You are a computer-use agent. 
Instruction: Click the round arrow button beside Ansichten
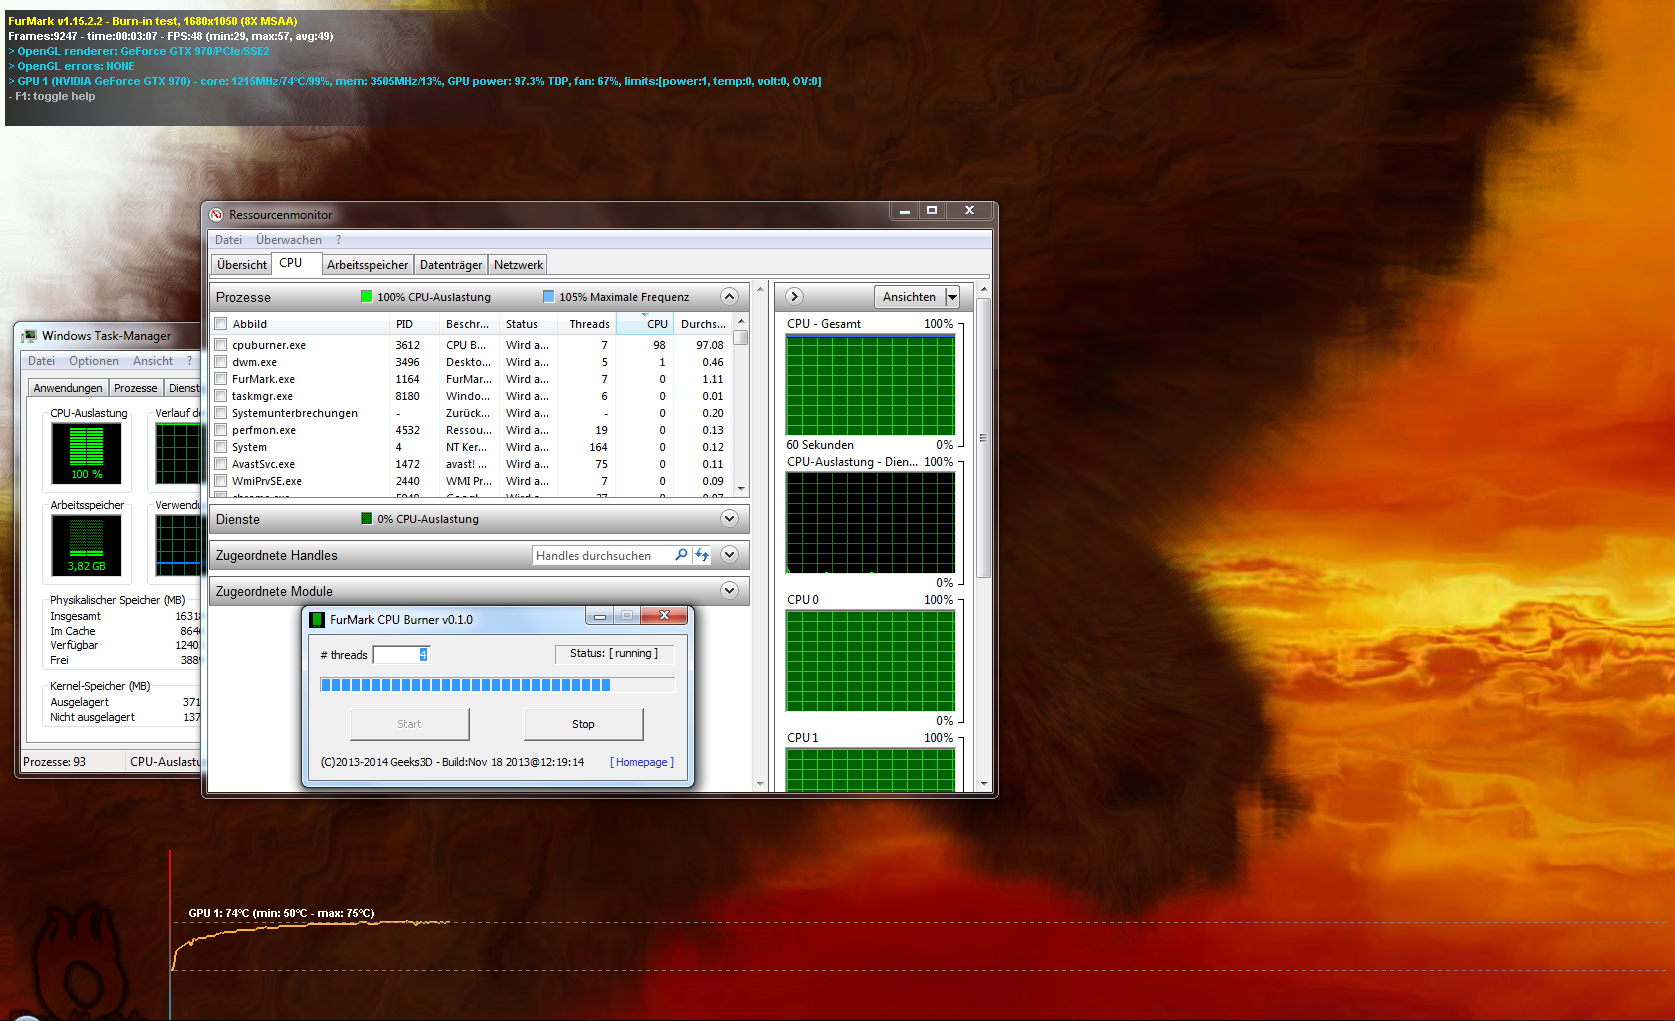click(x=794, y=297)
